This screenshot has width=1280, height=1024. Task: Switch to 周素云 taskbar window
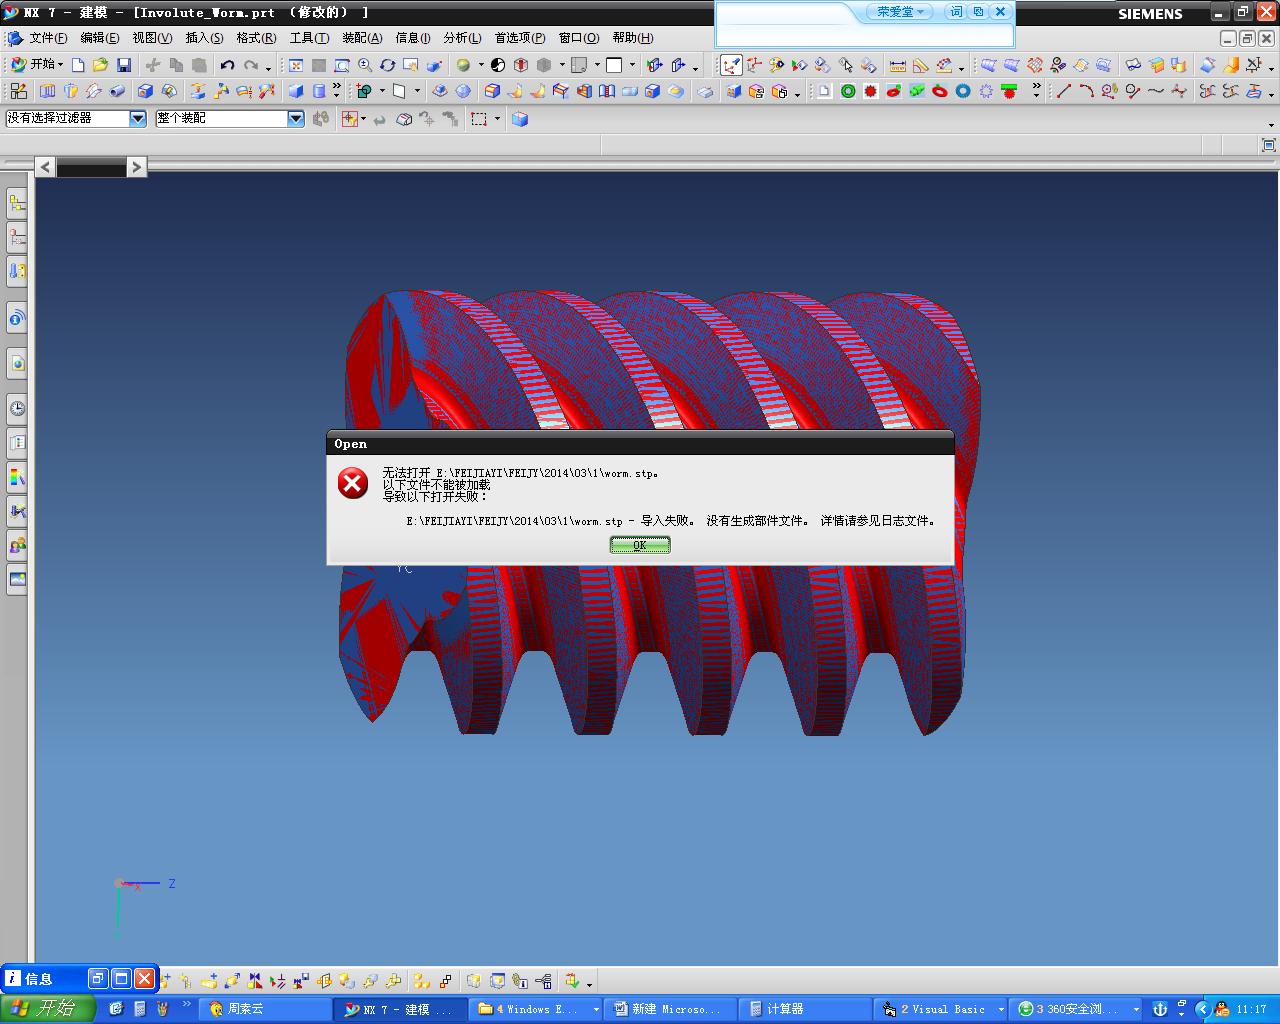point(266,1009)
